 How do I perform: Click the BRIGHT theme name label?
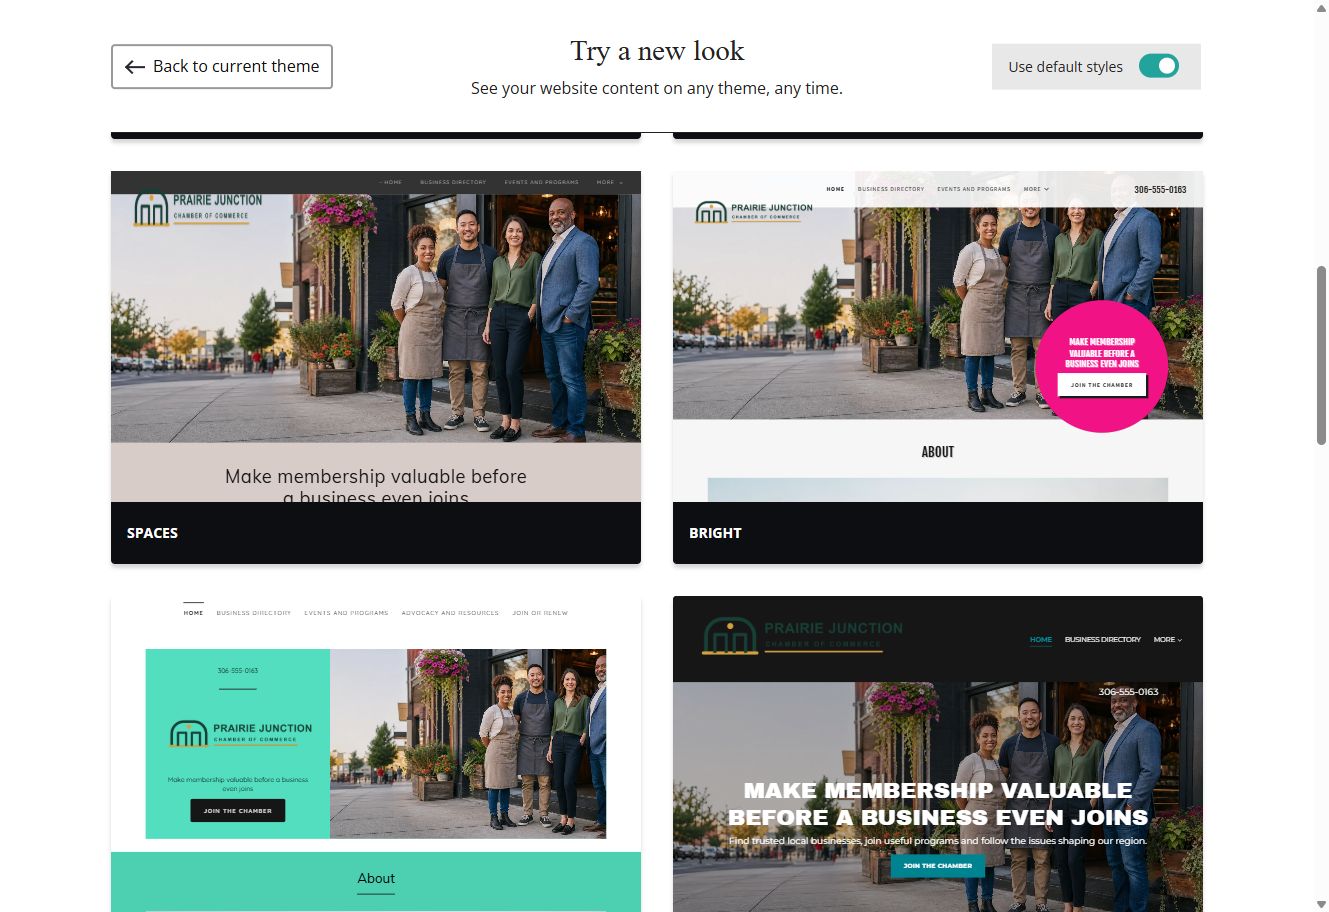(x=715, y=533)
